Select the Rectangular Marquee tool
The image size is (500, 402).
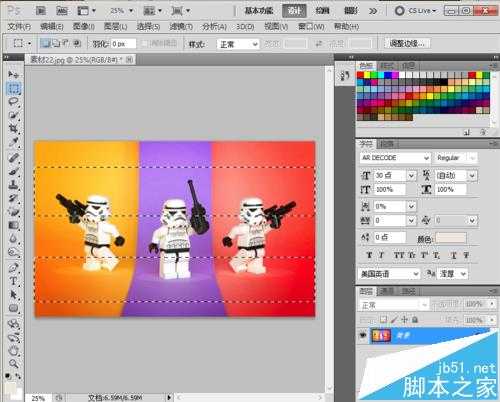13,88
